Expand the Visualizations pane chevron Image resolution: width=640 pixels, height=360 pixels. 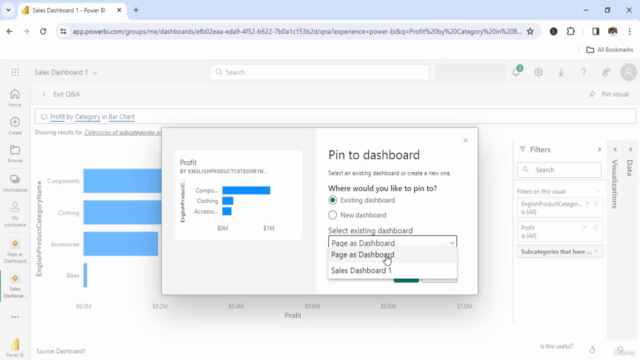click(x=615, y=149)
